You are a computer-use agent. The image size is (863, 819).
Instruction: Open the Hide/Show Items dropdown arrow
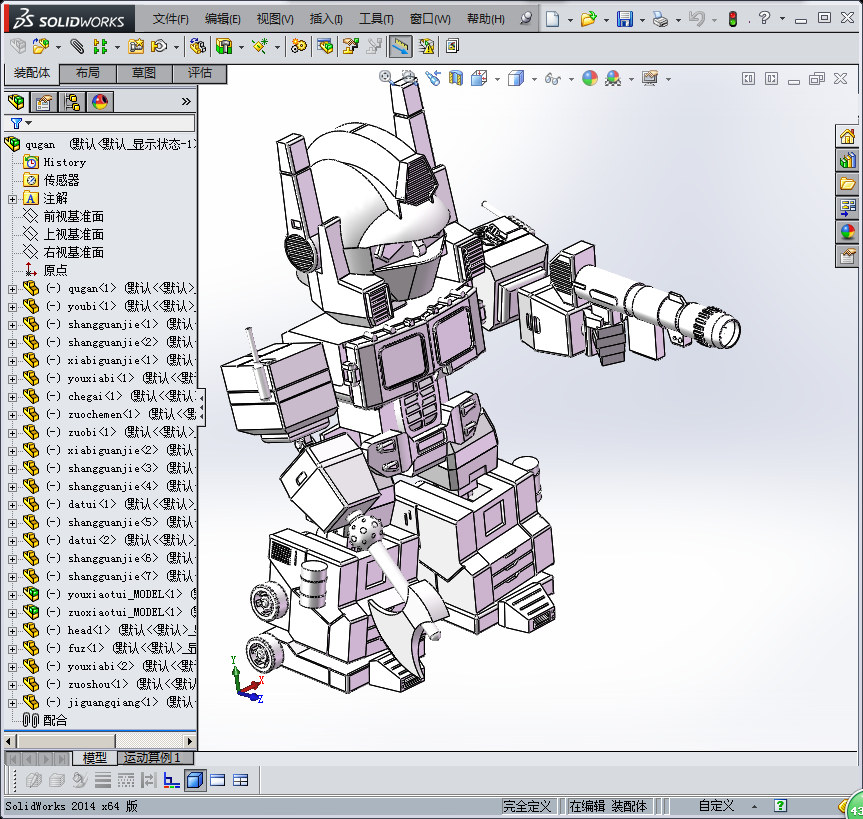click(571, 79)
